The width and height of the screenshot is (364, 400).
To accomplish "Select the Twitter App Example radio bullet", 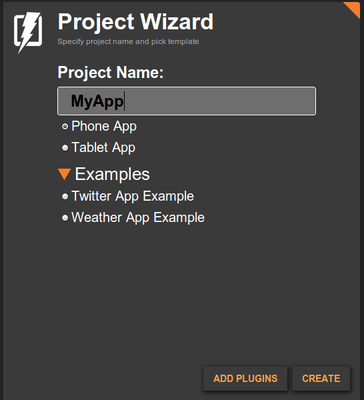I will 65,197.
